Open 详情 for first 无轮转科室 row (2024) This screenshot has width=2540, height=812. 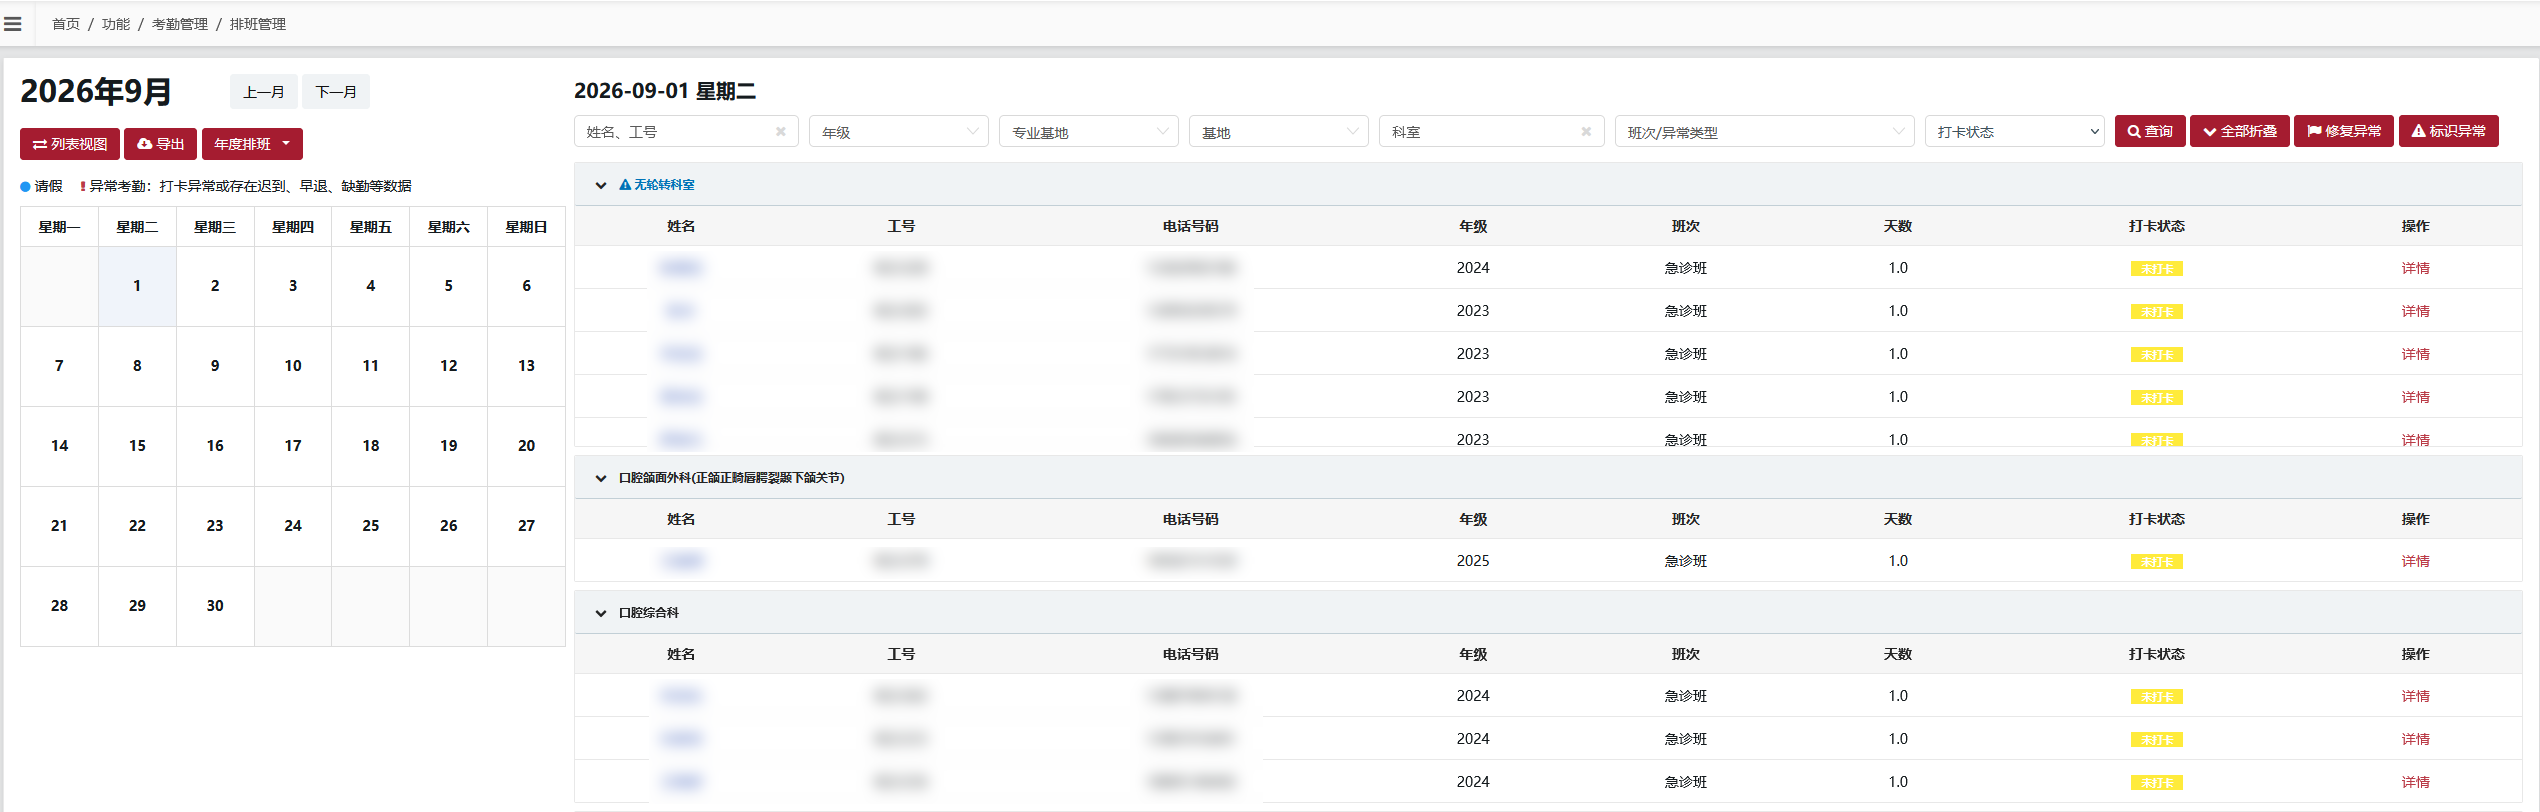2416,268
